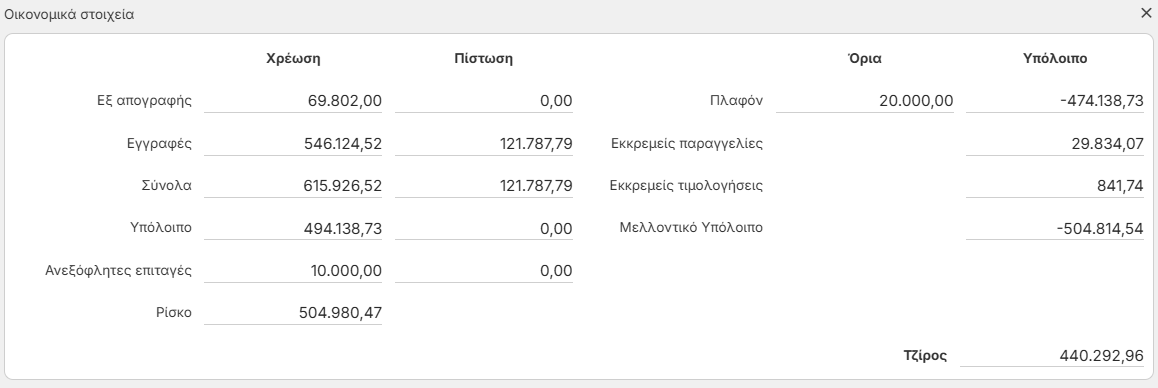Select the Εξ απογραφής Πίστωση field

click(484, 101)
